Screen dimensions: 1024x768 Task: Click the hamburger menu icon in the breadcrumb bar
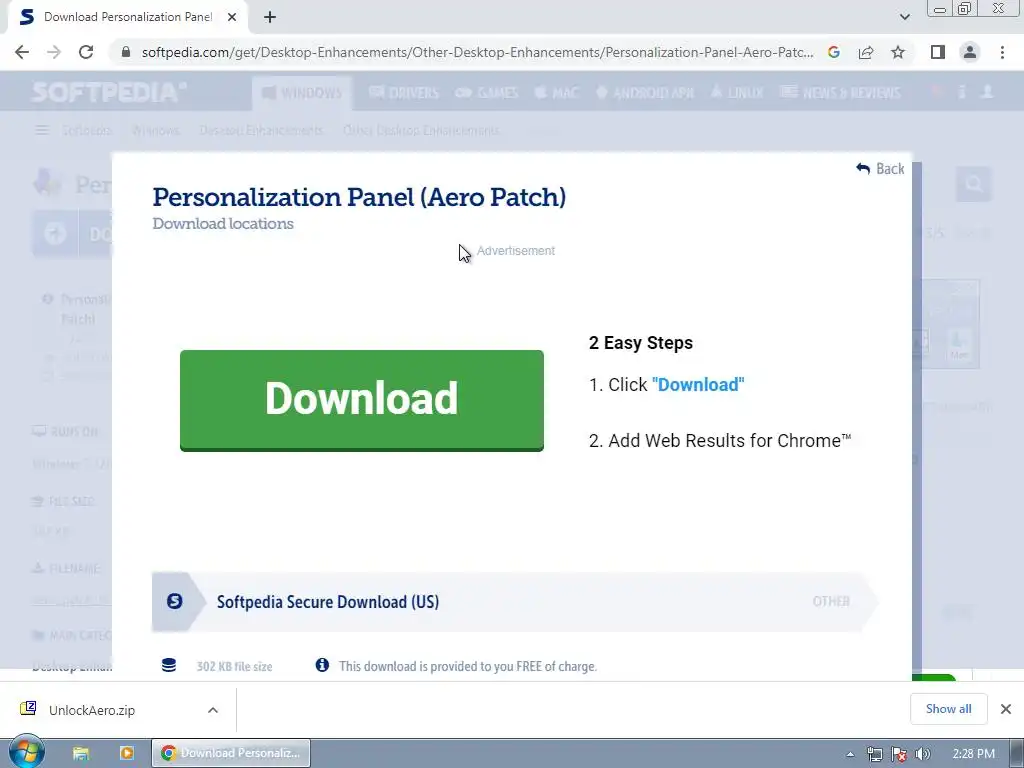click(42, 131)
